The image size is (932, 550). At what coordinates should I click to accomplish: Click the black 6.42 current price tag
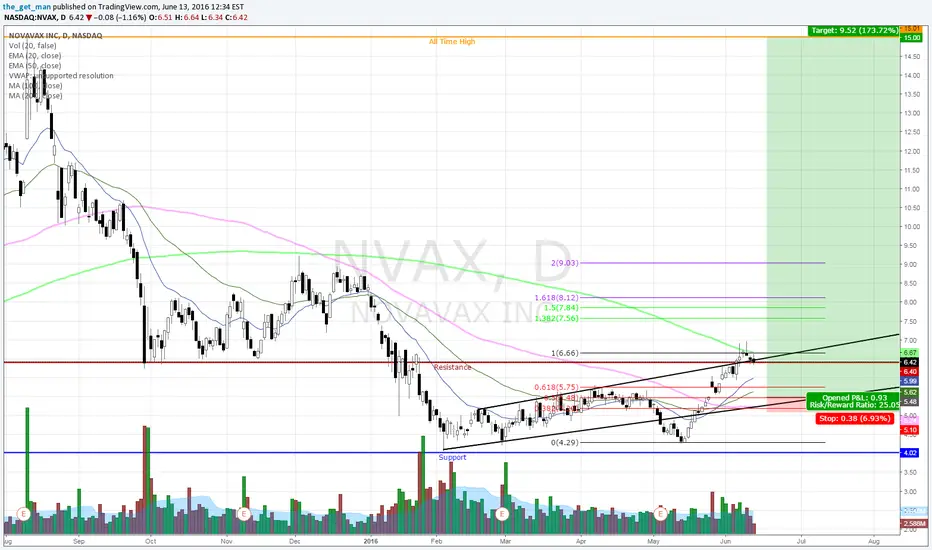pos(911,362)
